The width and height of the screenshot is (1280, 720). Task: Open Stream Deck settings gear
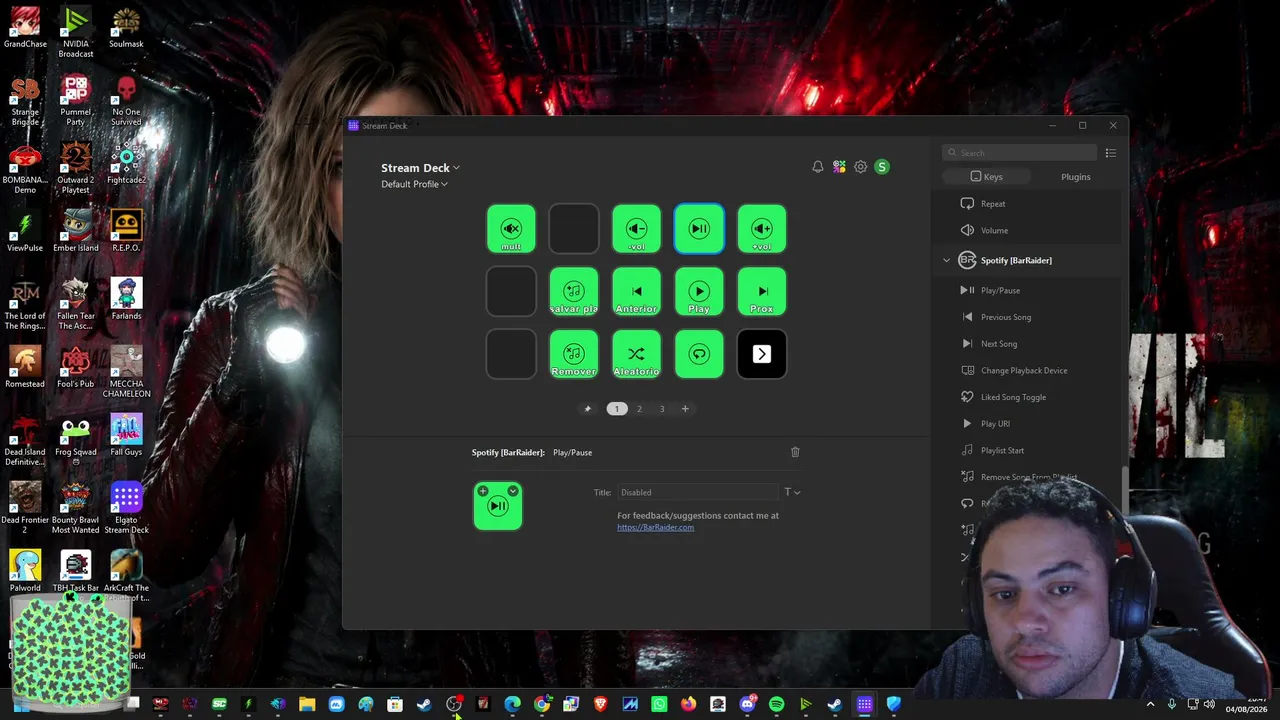[x=860, y=167]
